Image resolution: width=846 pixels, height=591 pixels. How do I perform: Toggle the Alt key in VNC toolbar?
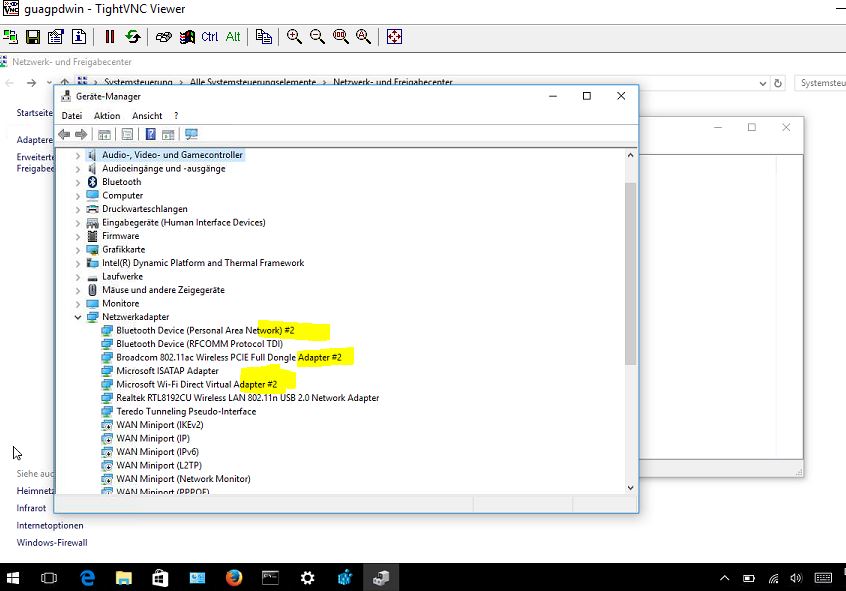[233, 37]
